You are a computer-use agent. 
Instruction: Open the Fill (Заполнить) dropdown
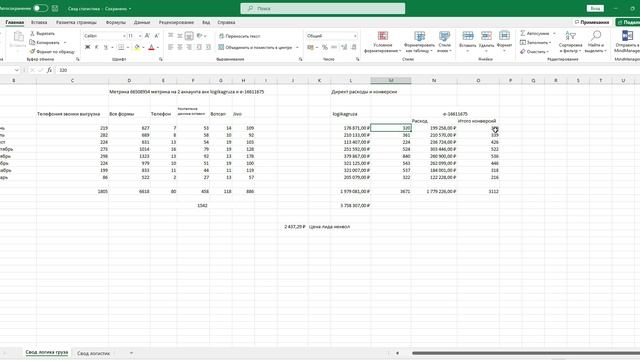(x=536, y=42)
